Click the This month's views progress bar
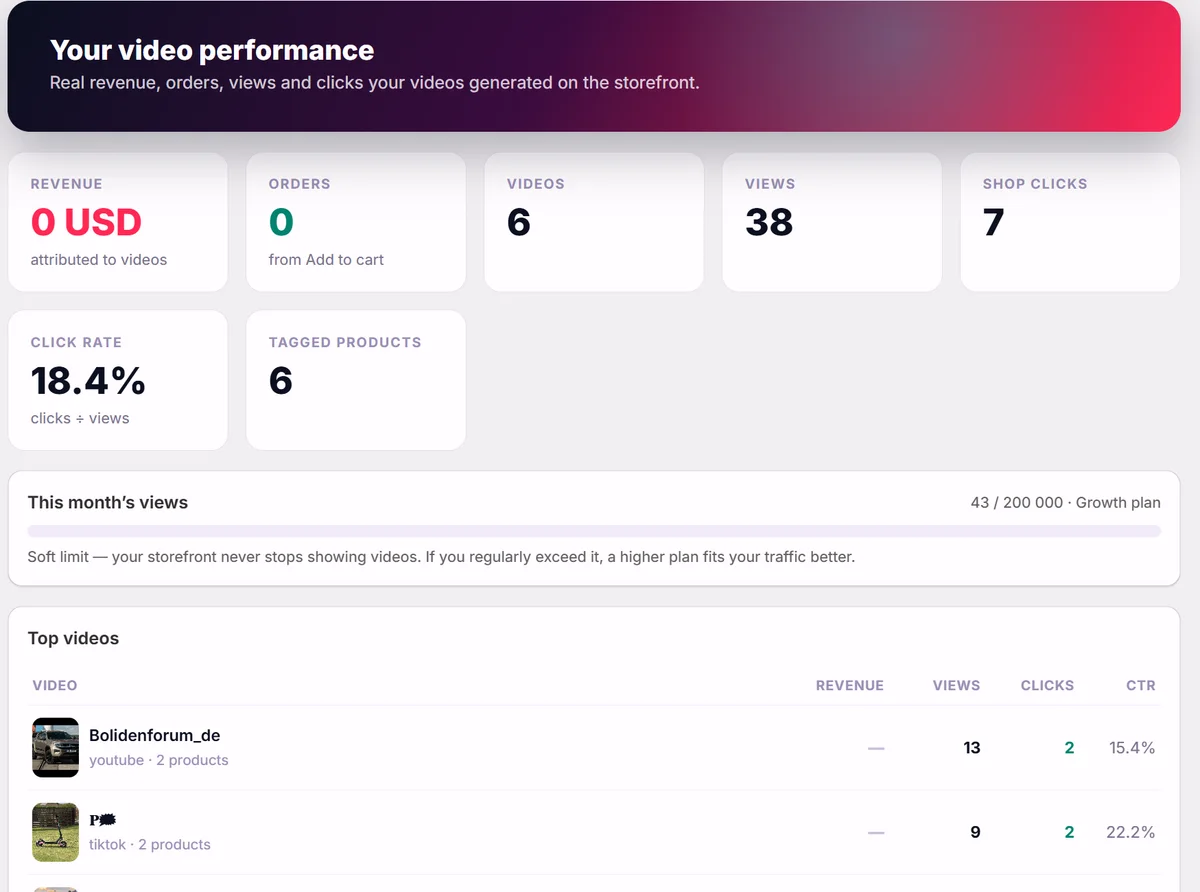The height and width of the screenshot is (892, 1200). click(x=594, y=531)
